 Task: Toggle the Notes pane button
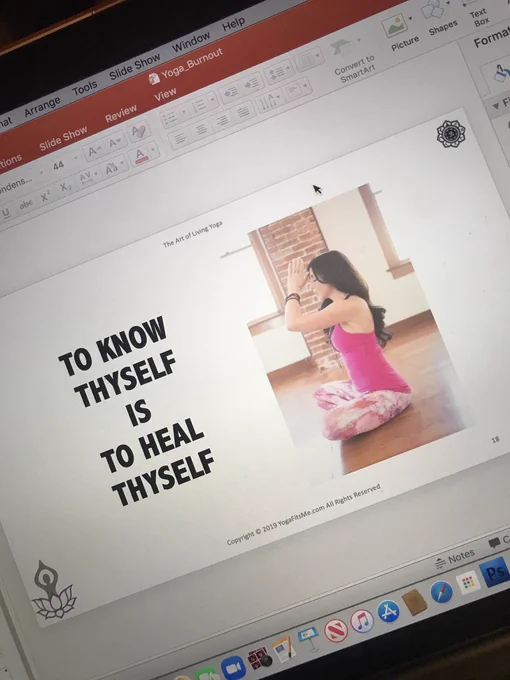coord(455,559)
